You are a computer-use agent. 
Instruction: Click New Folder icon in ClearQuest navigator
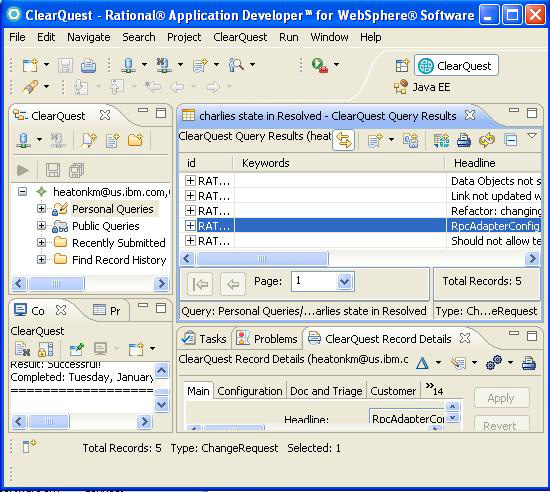click(x=135, y=140)
